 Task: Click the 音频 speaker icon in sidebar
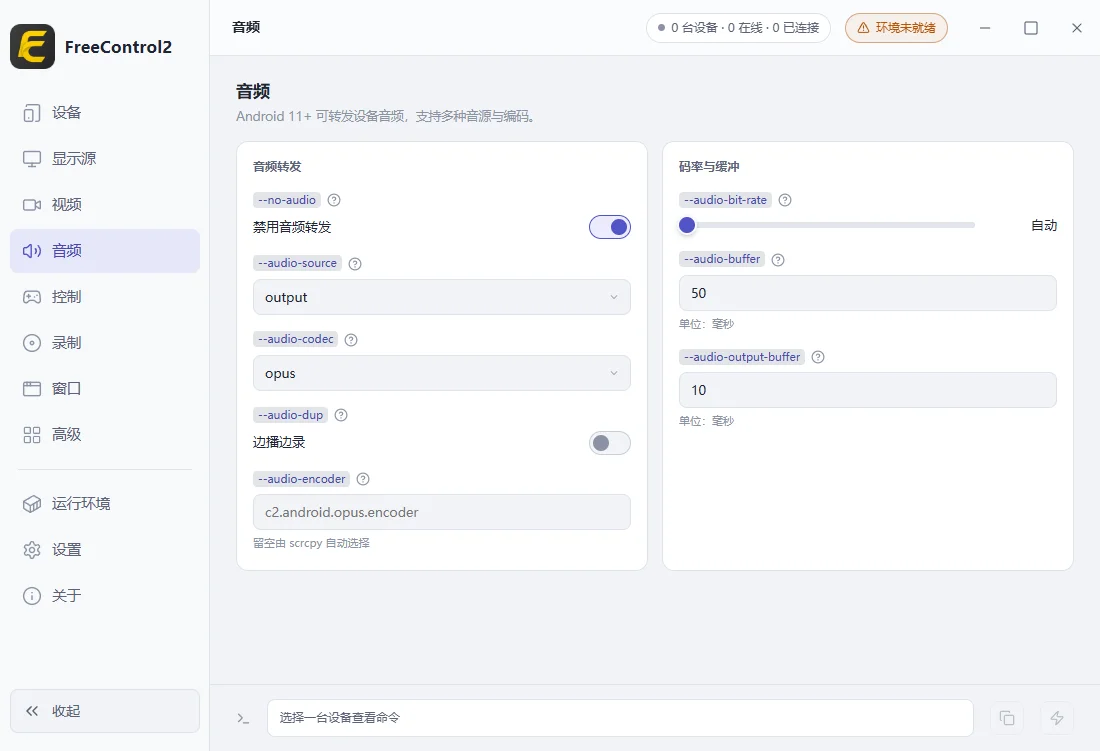[32, 250]
